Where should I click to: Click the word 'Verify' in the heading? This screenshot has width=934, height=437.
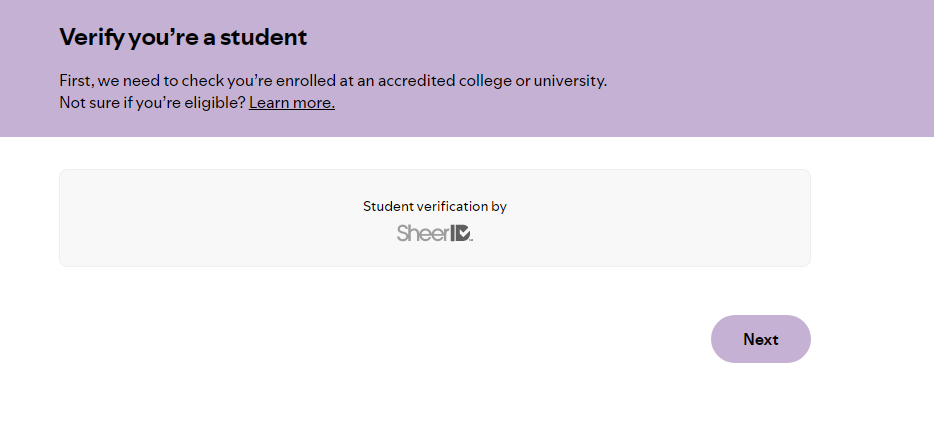click(x=92, y=37)
